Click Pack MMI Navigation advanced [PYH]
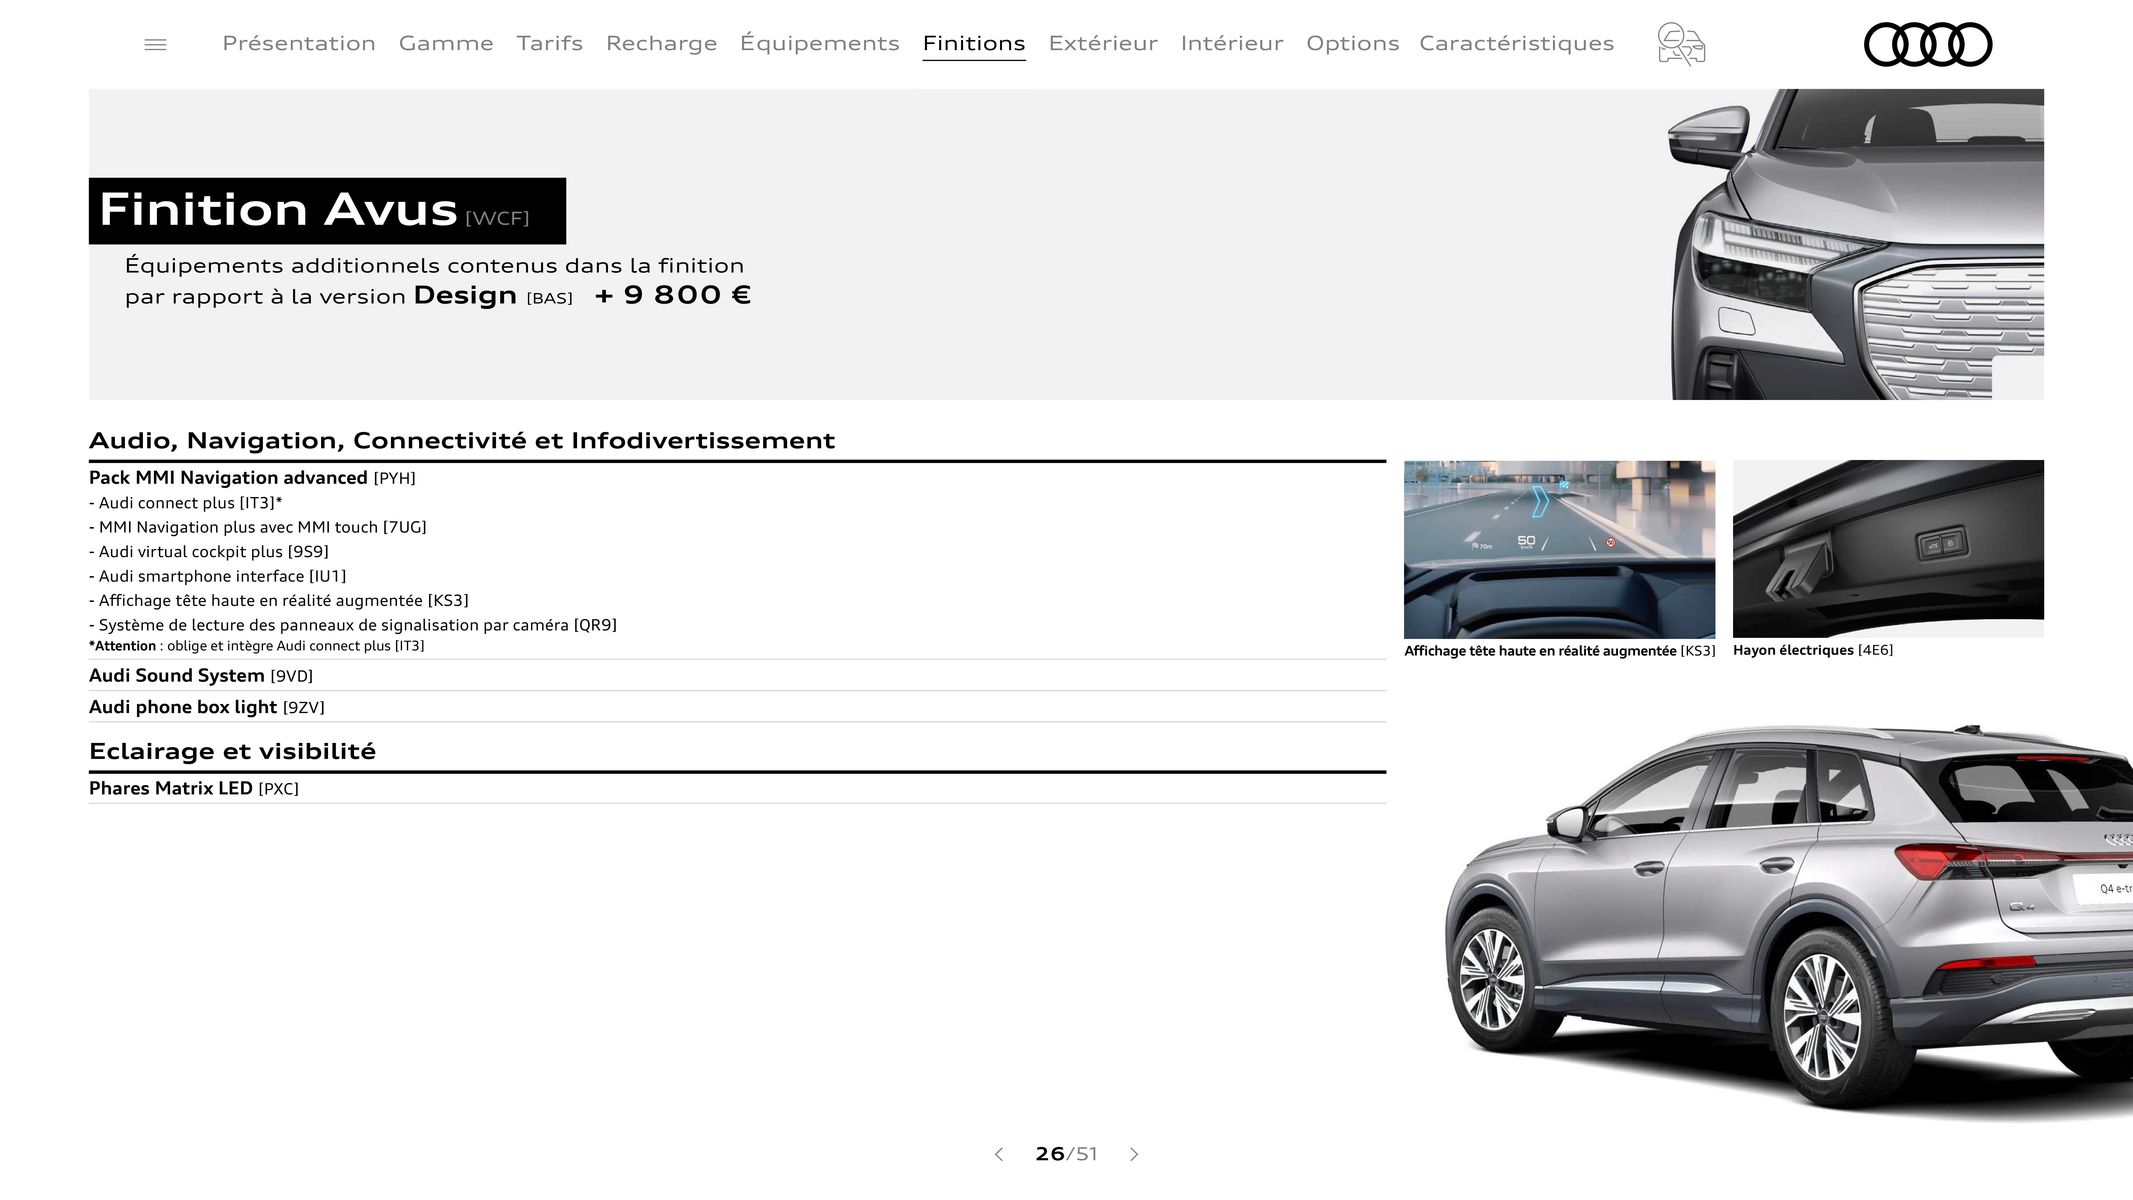 click(252, 478)
